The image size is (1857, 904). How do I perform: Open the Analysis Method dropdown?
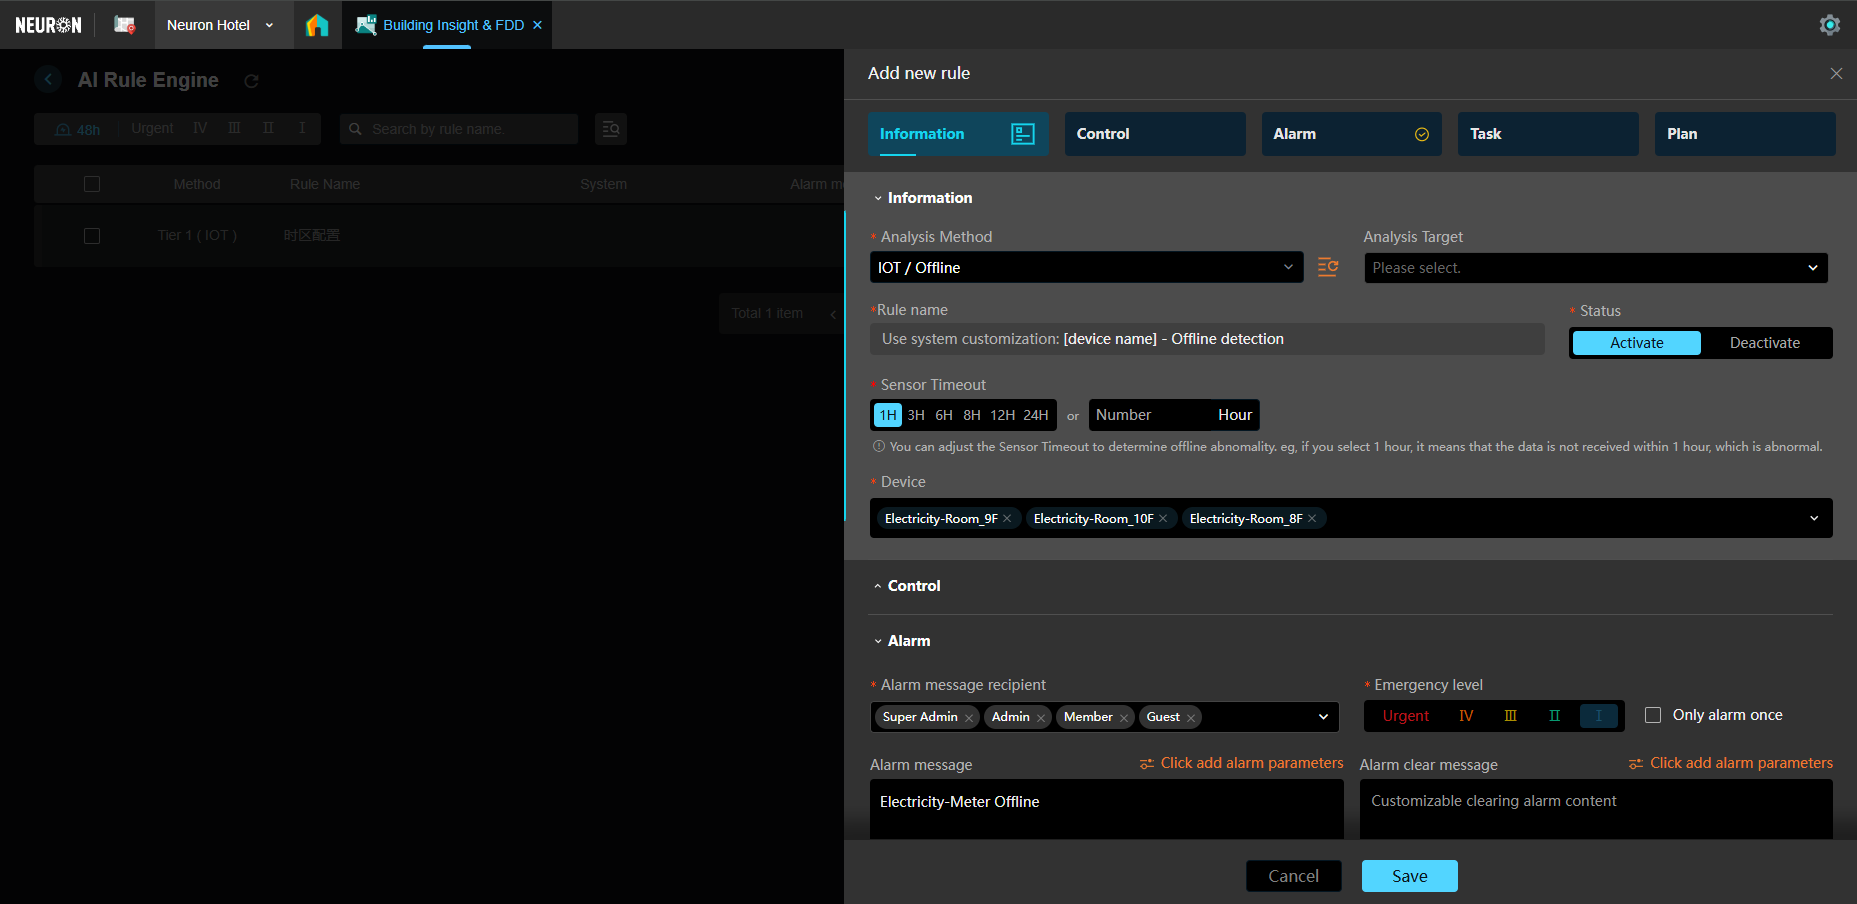click(1086, 267)
